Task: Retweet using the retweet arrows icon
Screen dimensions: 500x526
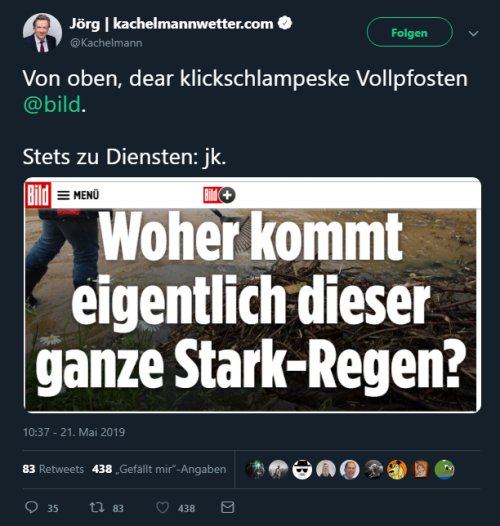Action: [x=97, y=507]
